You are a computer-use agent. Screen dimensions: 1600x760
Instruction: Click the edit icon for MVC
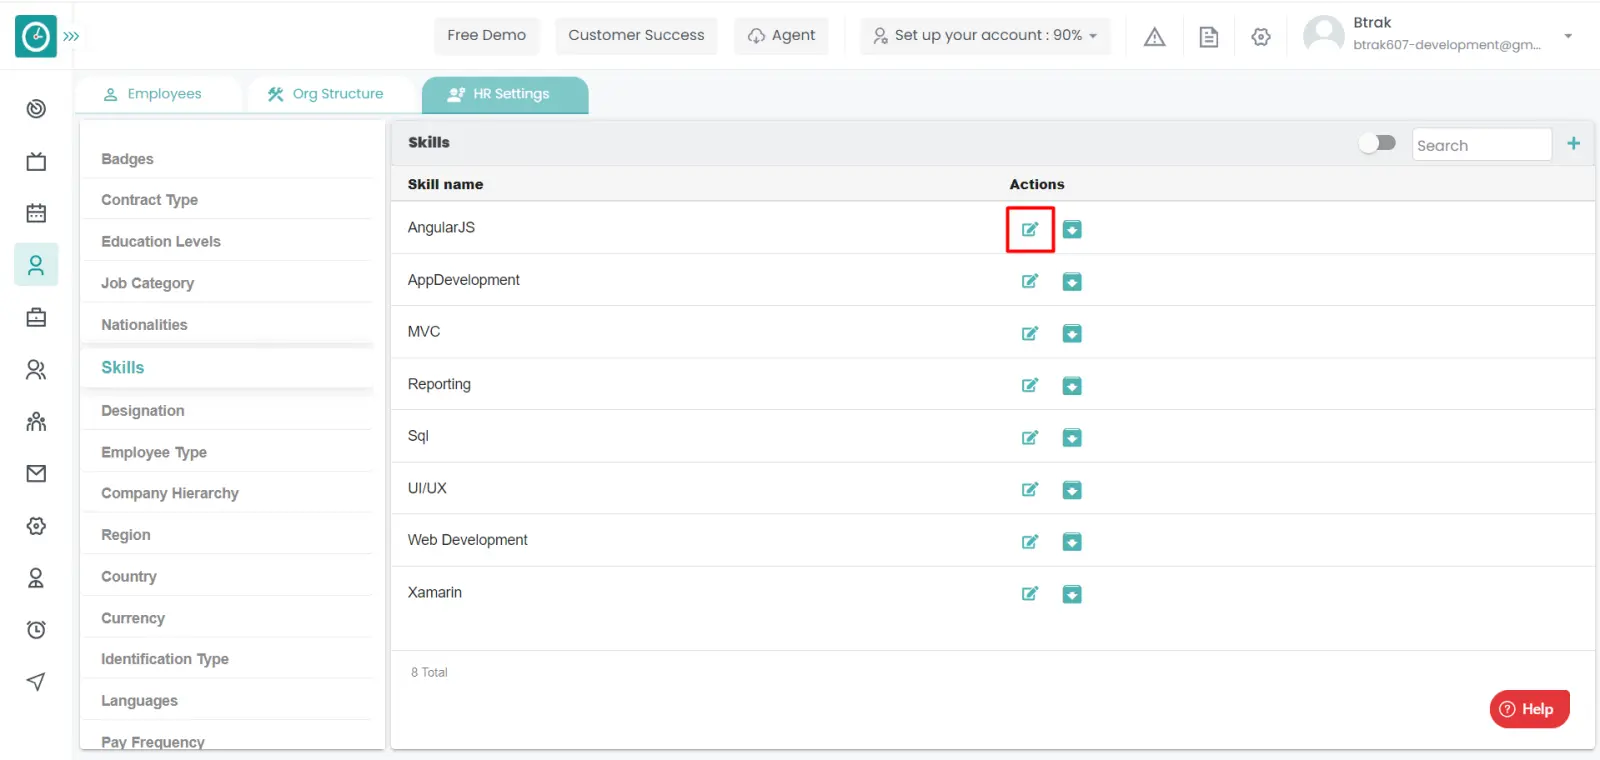tap(1029, 334)
